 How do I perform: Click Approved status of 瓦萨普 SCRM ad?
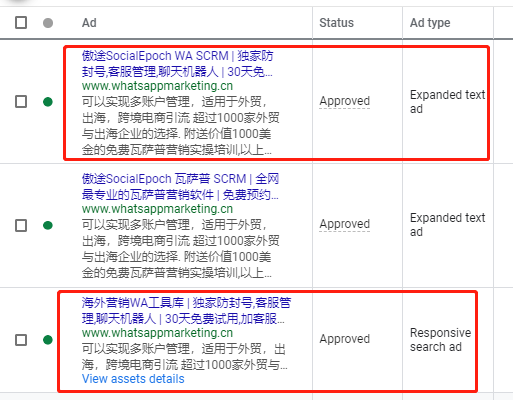click(x=345, y=224)
